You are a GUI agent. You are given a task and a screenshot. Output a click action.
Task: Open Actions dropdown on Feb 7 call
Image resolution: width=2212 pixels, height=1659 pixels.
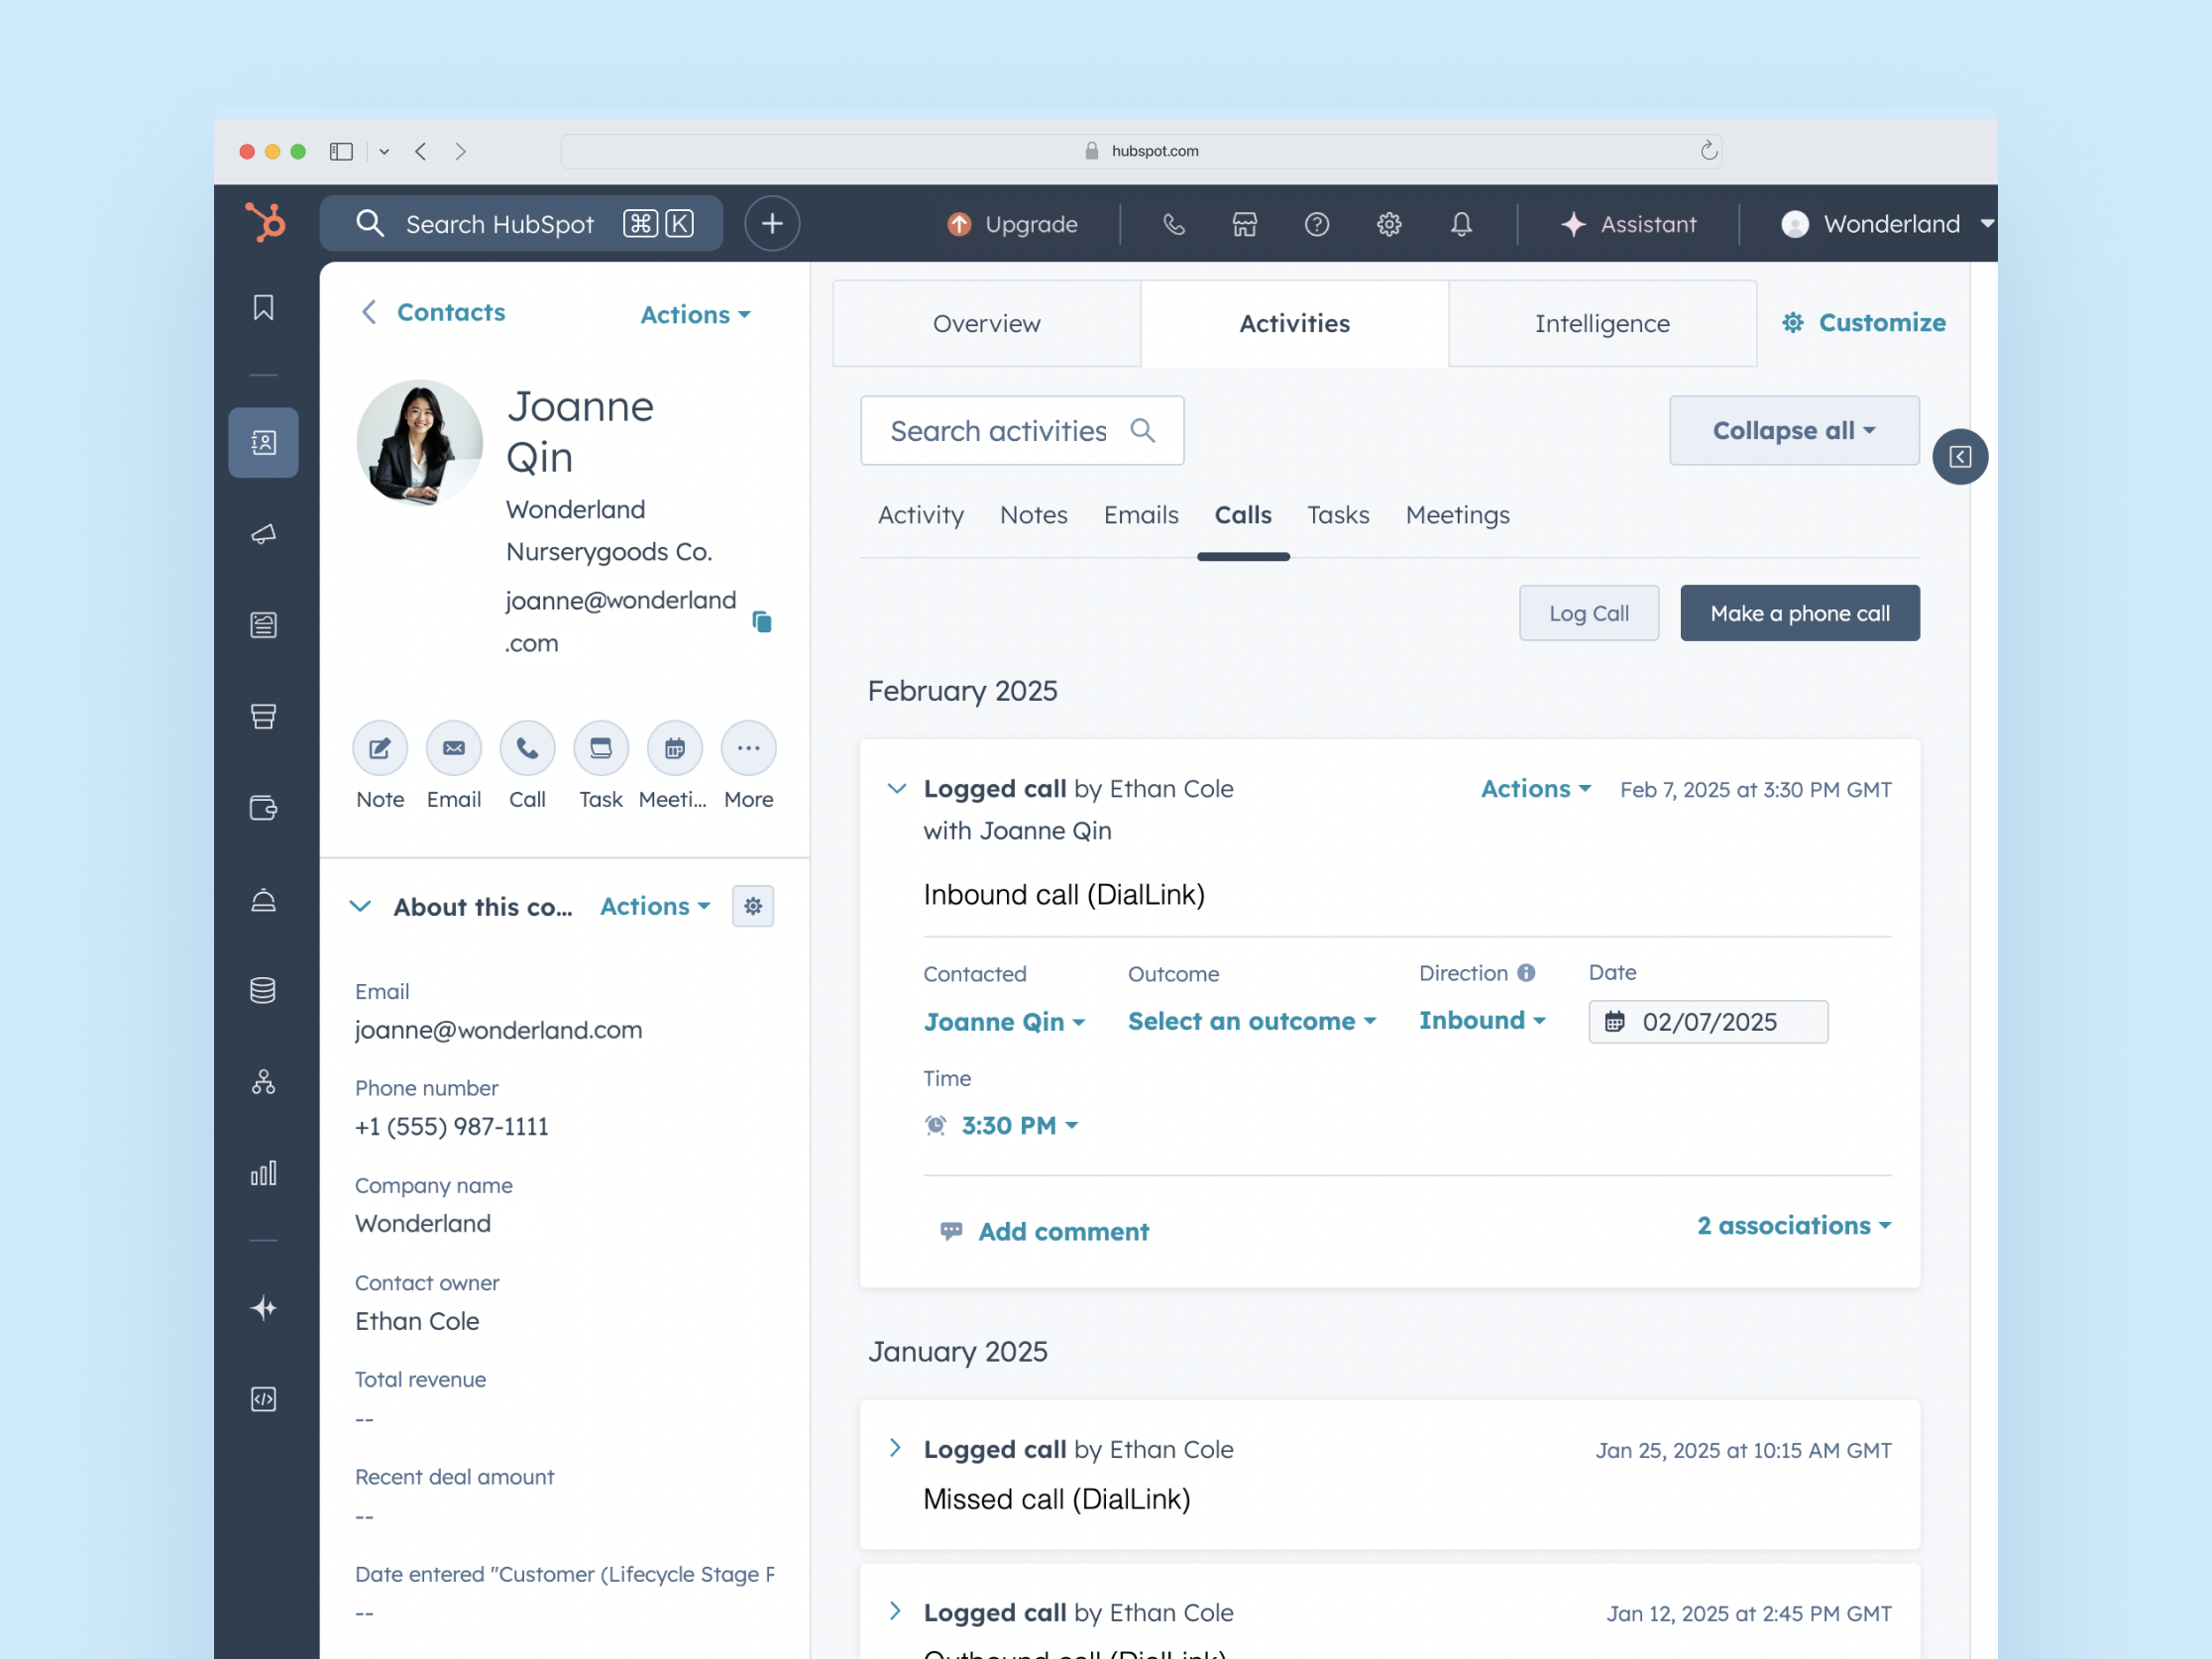pyautogui.click(x=1535, y=789)
